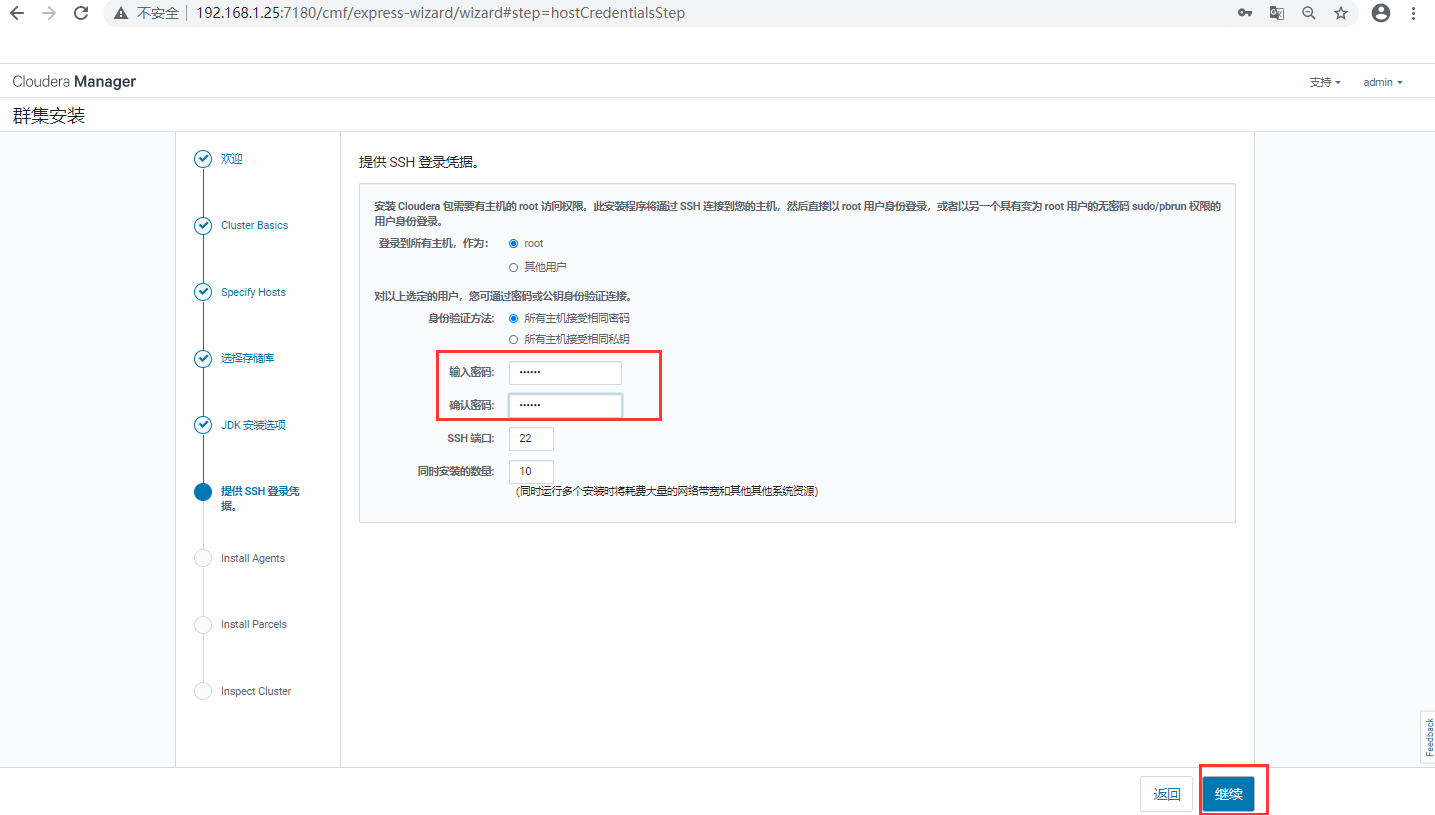The image size is (1435, 815).
Task: Click the browser forward arrow
Action: click(x=49, y=13)
